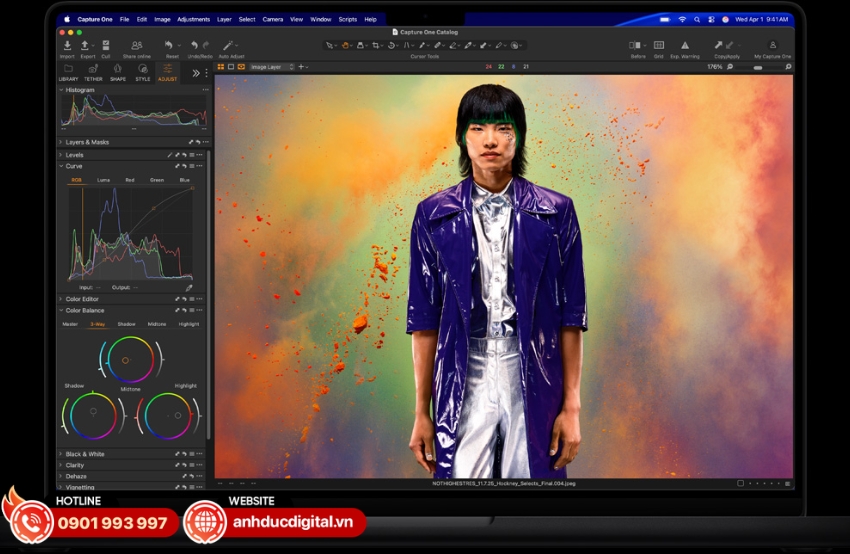Switch Color Balance to Shadow tab

click(x=126, y=324)
